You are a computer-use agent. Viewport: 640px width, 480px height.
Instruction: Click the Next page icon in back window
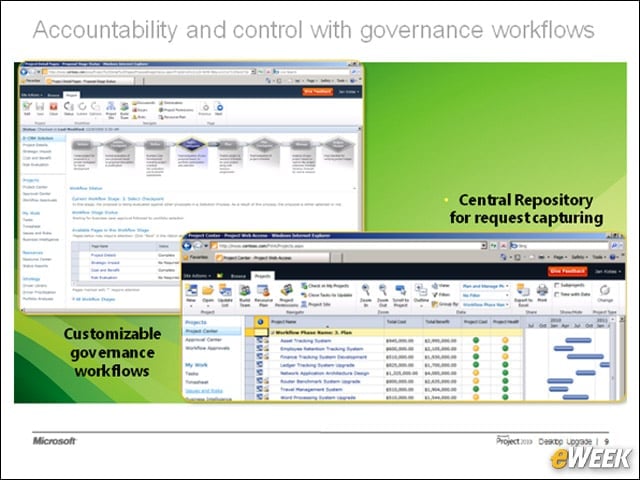(x=220, y=108)
